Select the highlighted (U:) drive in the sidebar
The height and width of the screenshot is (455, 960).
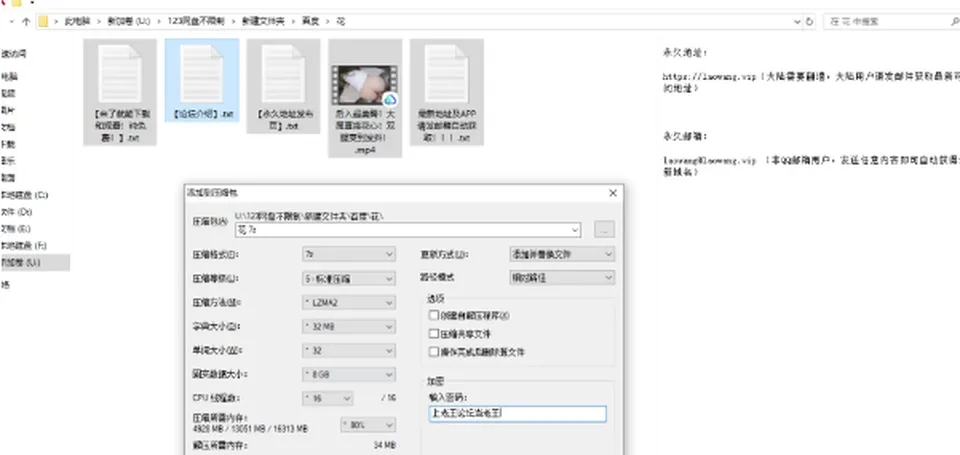coord(35,262)
